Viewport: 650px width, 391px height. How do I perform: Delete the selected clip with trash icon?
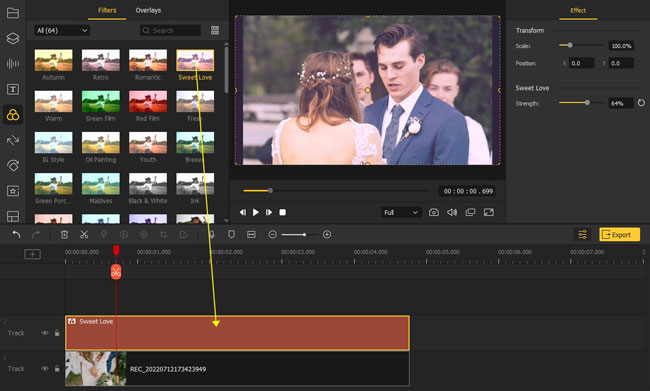pos(64,235)
